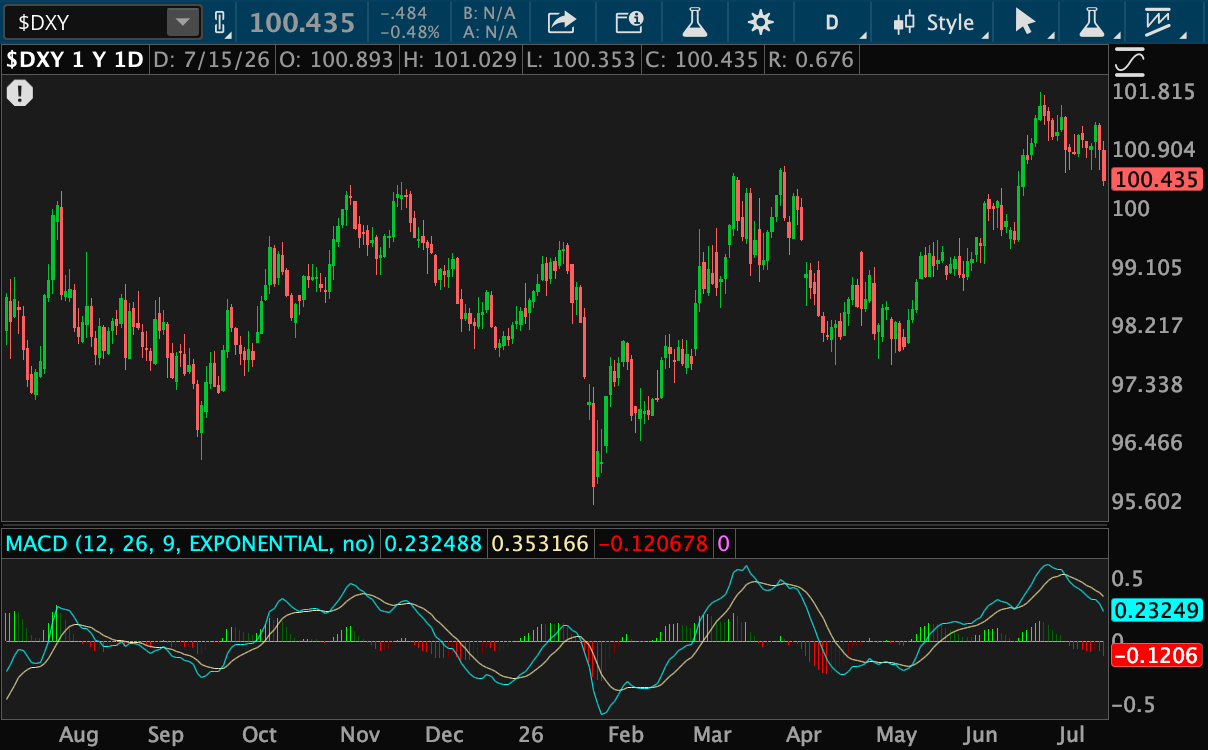Click the R: 0.676 range value
Screen dimensions: 1208x750
pyautogui.click(x=810, y=60)
